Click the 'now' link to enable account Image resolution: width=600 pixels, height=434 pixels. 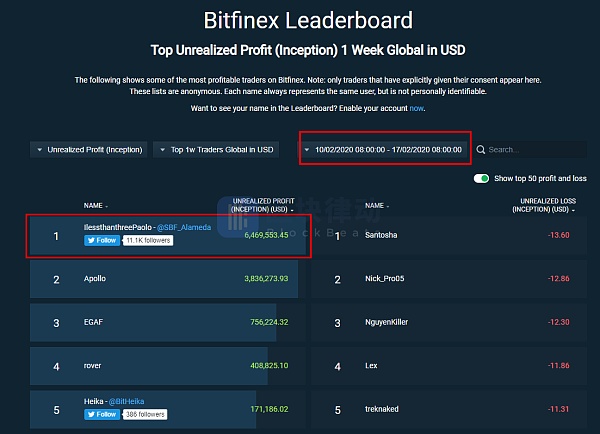(416, 108)
